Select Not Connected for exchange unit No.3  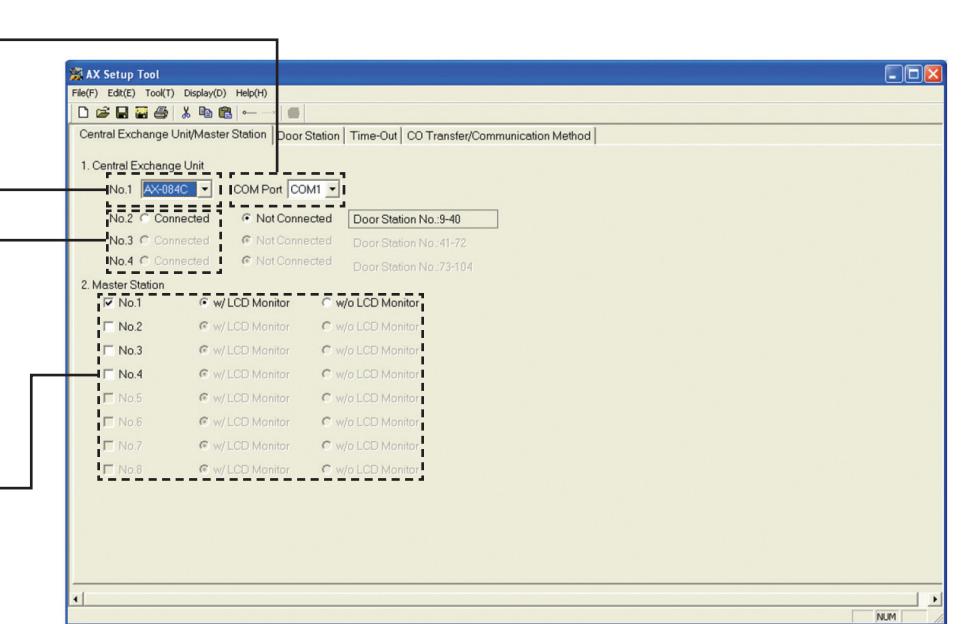246,240
